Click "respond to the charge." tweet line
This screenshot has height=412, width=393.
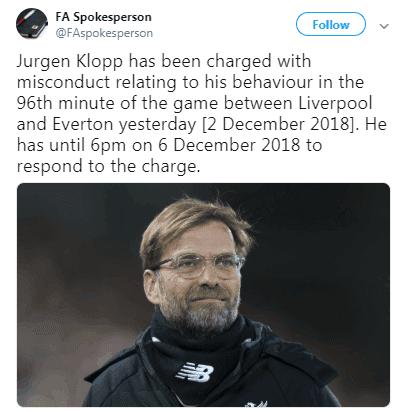[x=108, y=166]
